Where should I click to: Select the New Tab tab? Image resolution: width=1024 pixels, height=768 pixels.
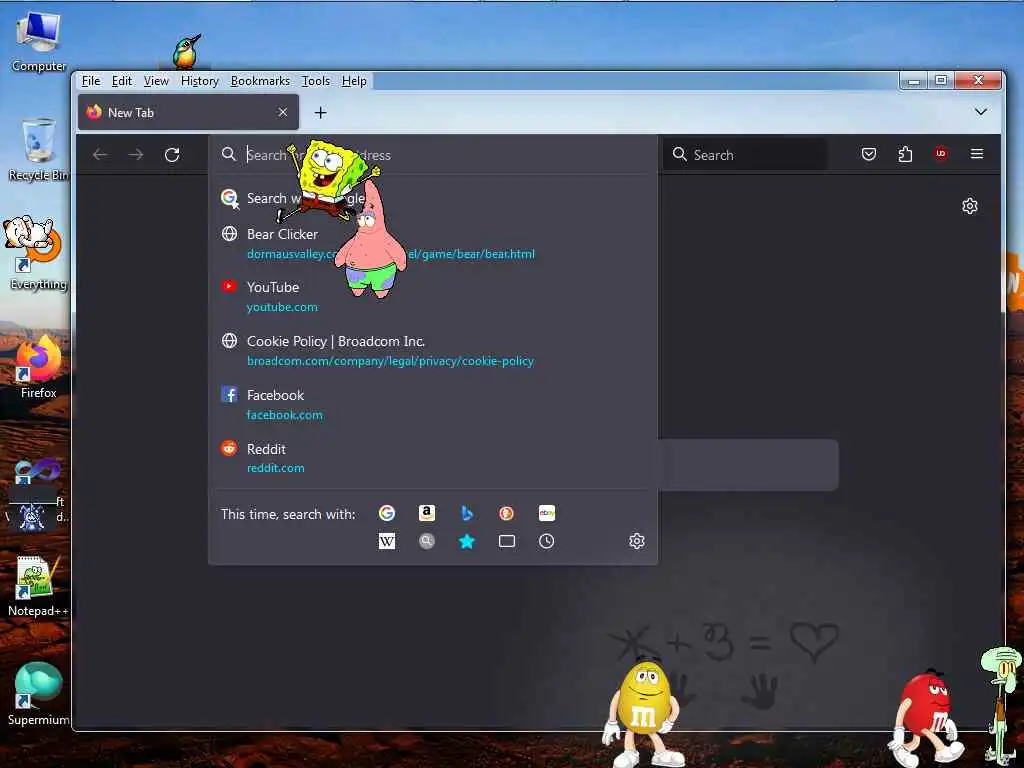tap(188, 112)
